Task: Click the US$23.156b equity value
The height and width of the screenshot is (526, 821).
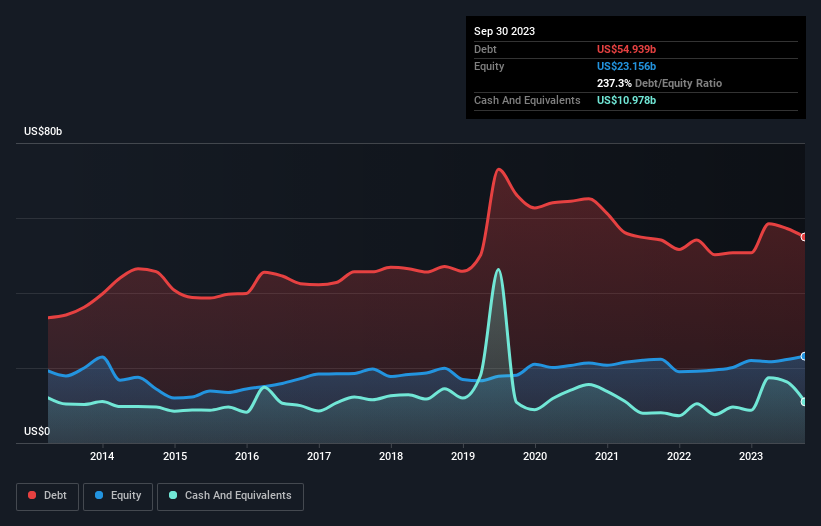Action: [626, 66]
